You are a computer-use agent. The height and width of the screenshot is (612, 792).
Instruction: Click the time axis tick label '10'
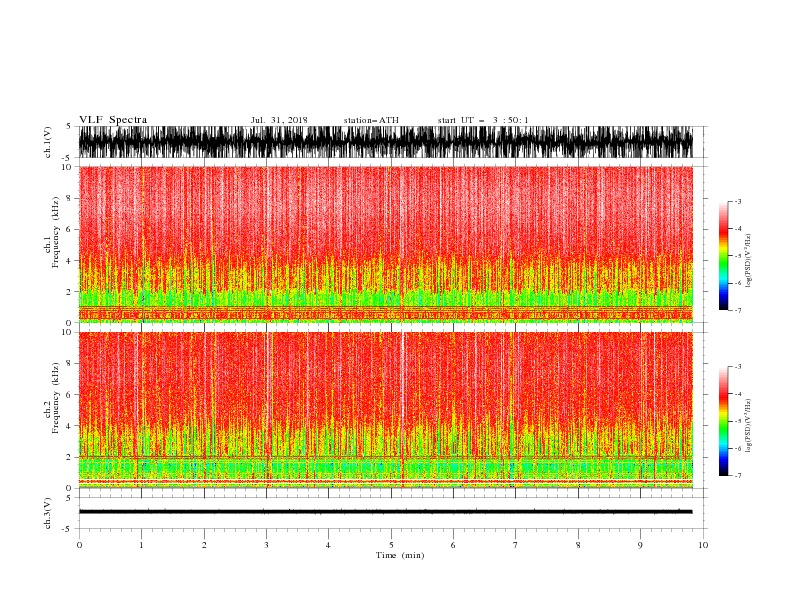click(703, 545)
